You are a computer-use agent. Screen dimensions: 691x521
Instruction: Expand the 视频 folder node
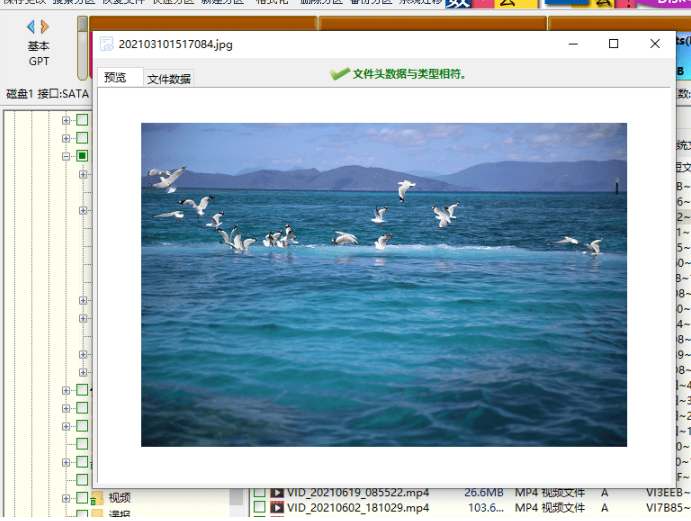point(66,499)
